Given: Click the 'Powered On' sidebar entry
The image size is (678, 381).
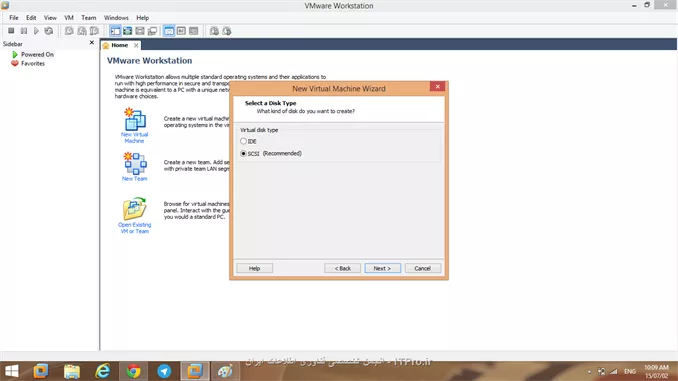Looking at the screenshot, I should [37, 54].
